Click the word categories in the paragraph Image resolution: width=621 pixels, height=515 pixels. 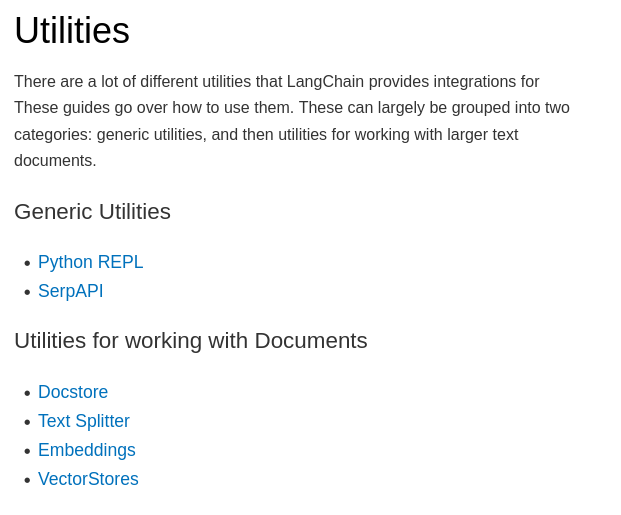pyautogui.click(x=51, y=135)
